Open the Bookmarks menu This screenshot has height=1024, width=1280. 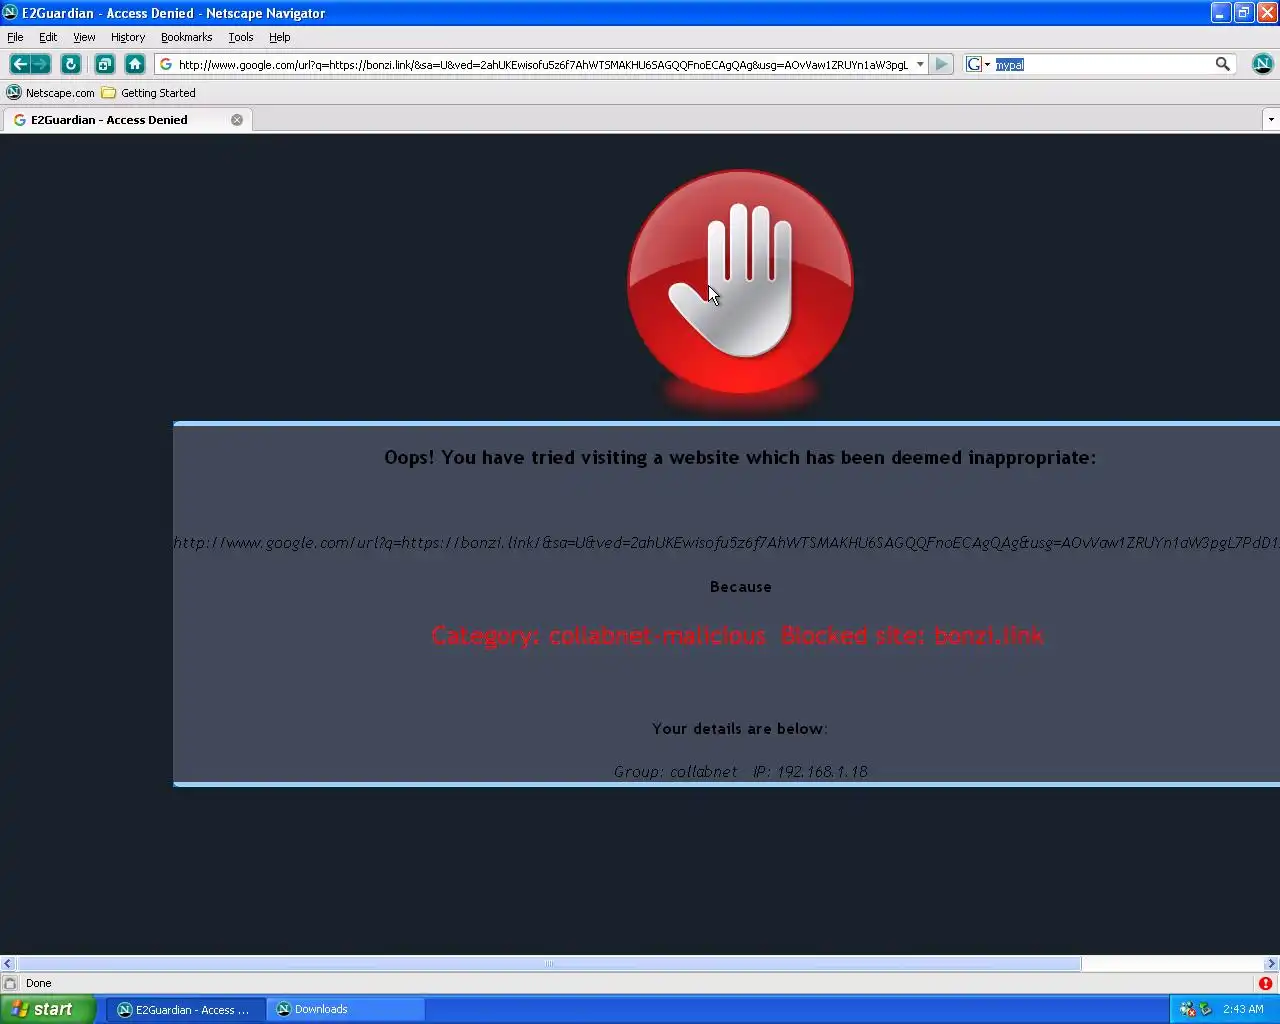(186, 37)
